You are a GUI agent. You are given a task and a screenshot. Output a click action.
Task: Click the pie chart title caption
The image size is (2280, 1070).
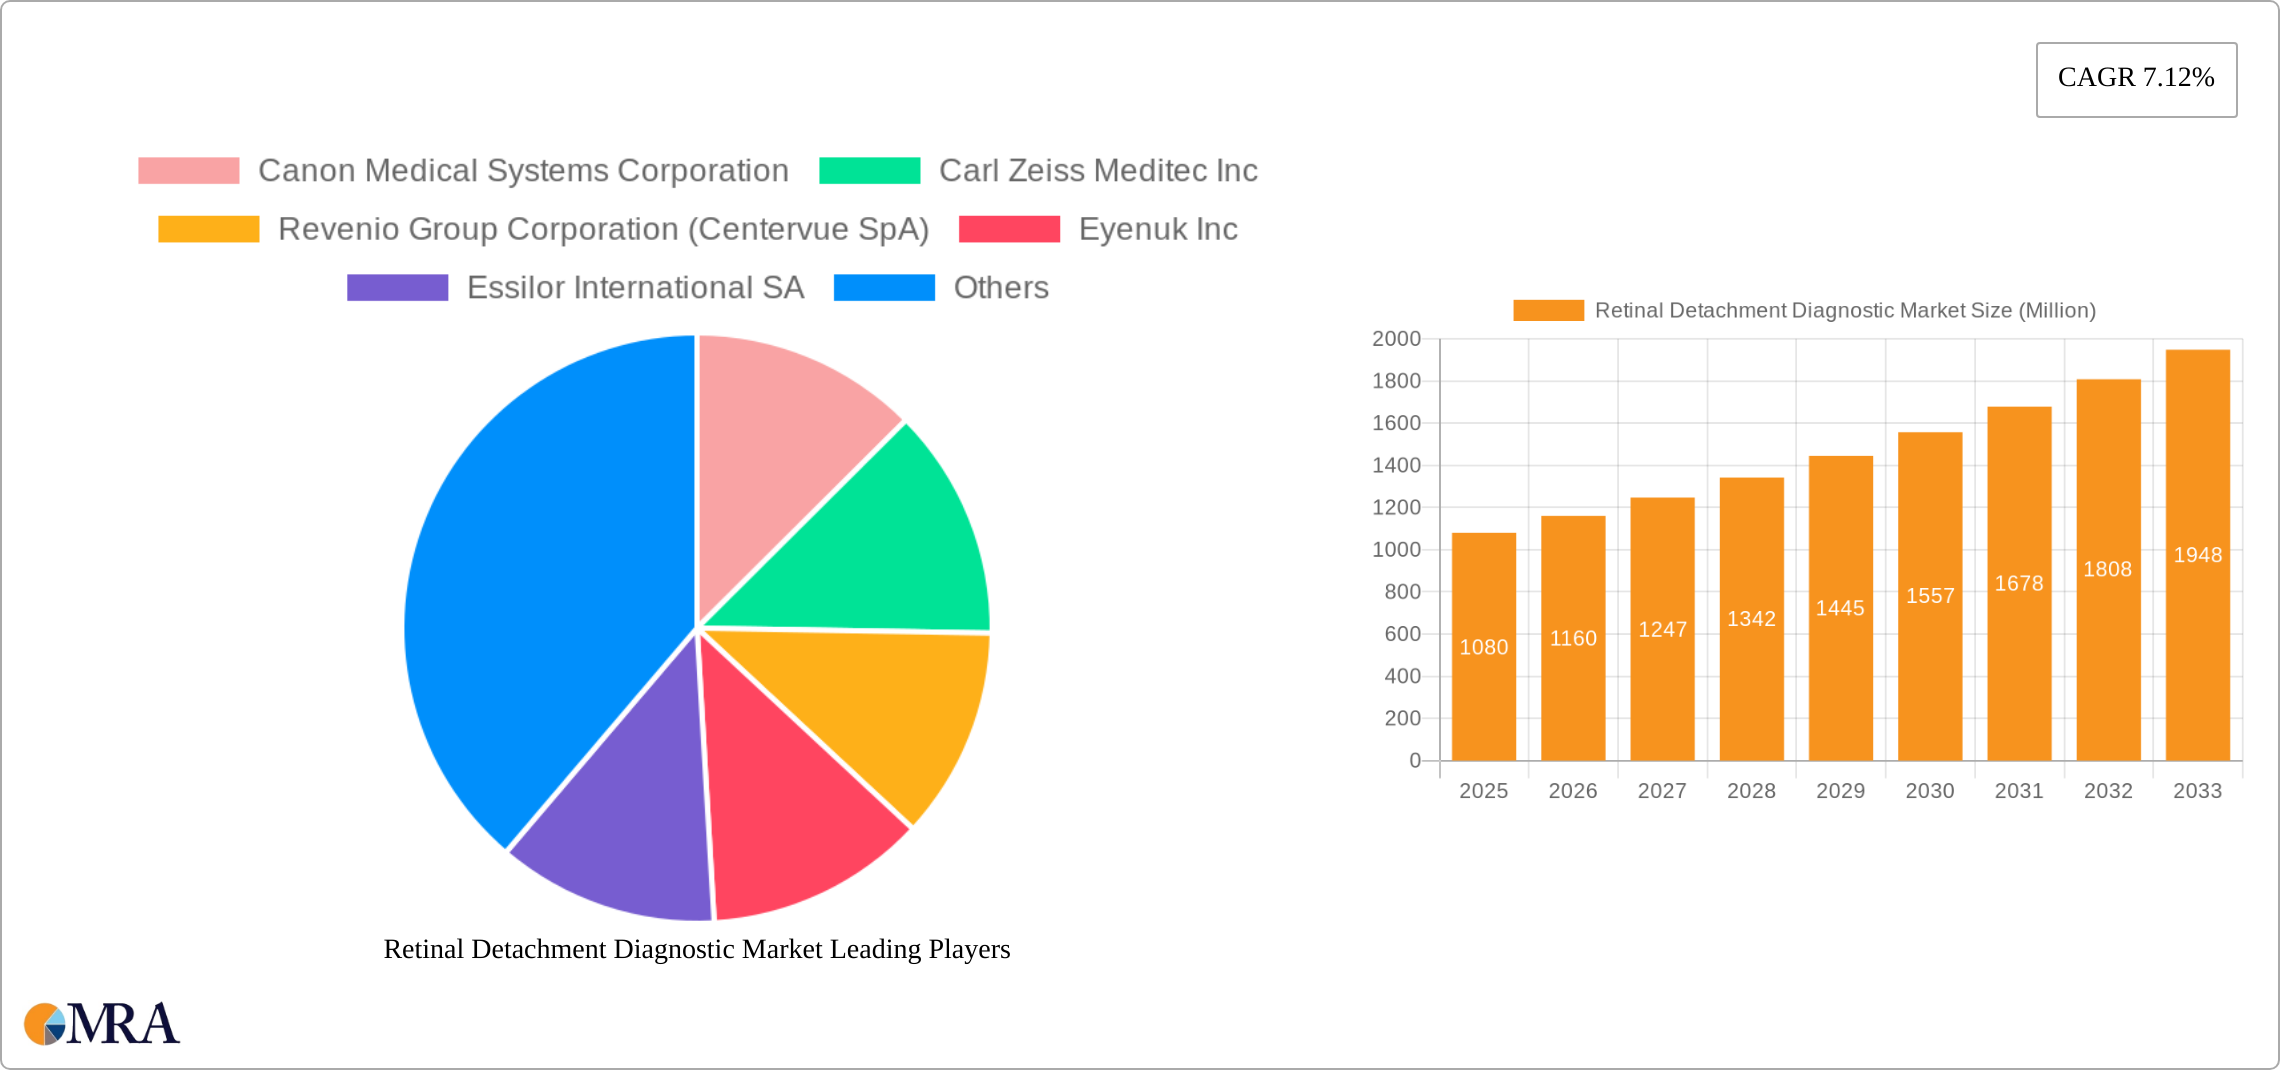tap(697, 949)
